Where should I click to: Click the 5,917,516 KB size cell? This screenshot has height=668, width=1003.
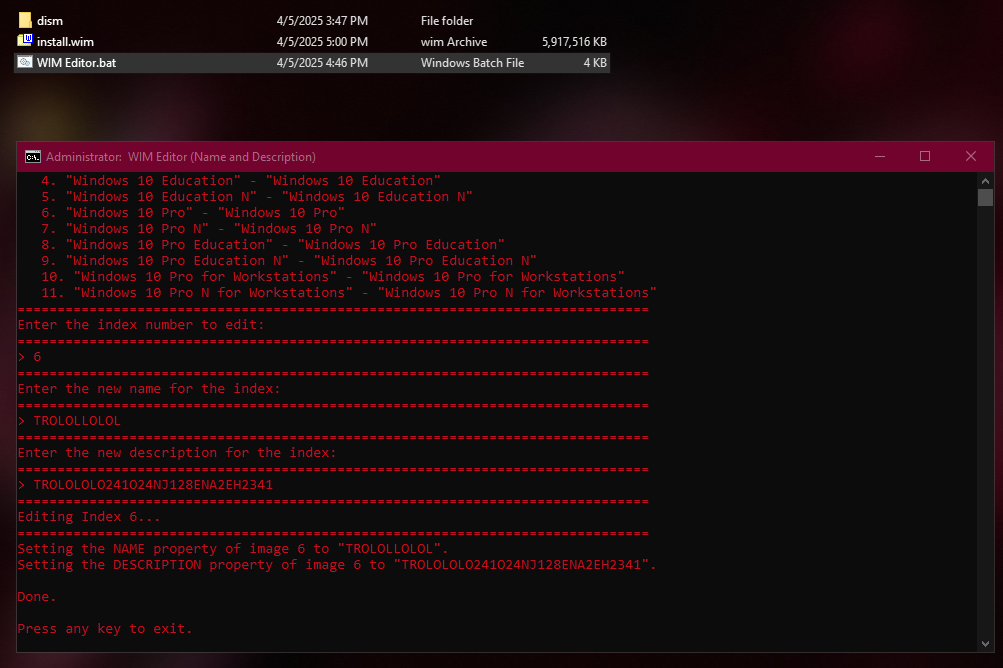click(x=574, y=42)
